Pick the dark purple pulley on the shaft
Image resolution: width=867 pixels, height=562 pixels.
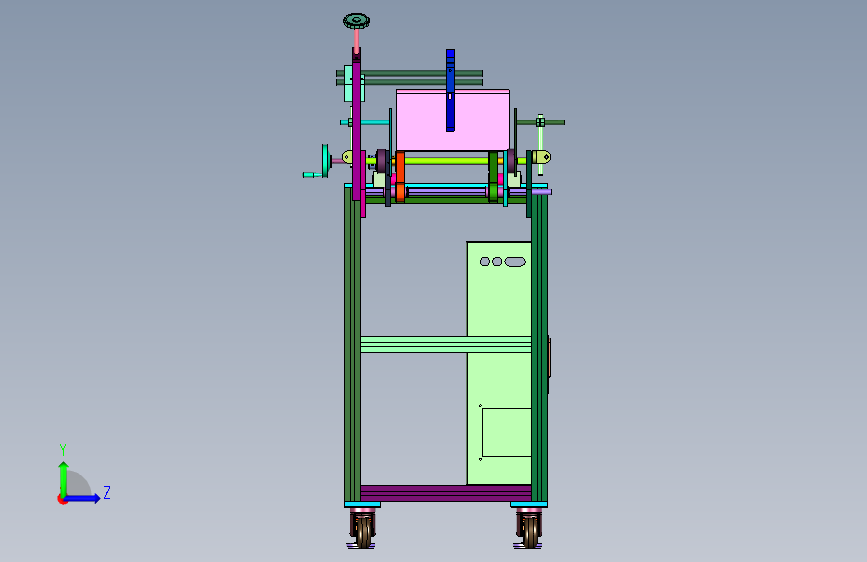click(382, 161)
